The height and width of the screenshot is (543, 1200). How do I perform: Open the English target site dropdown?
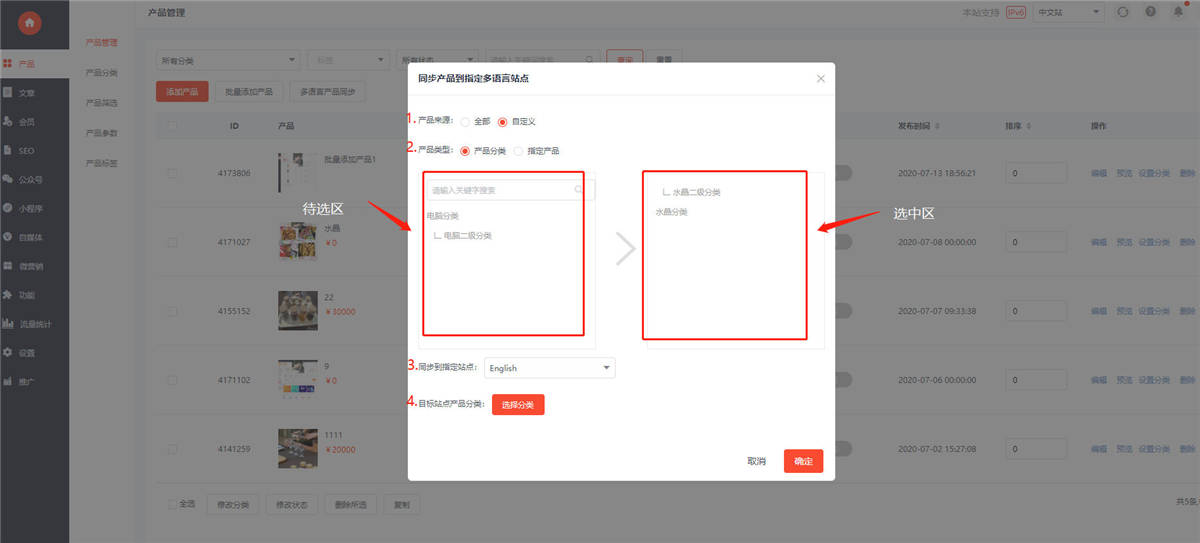(549, 368)
